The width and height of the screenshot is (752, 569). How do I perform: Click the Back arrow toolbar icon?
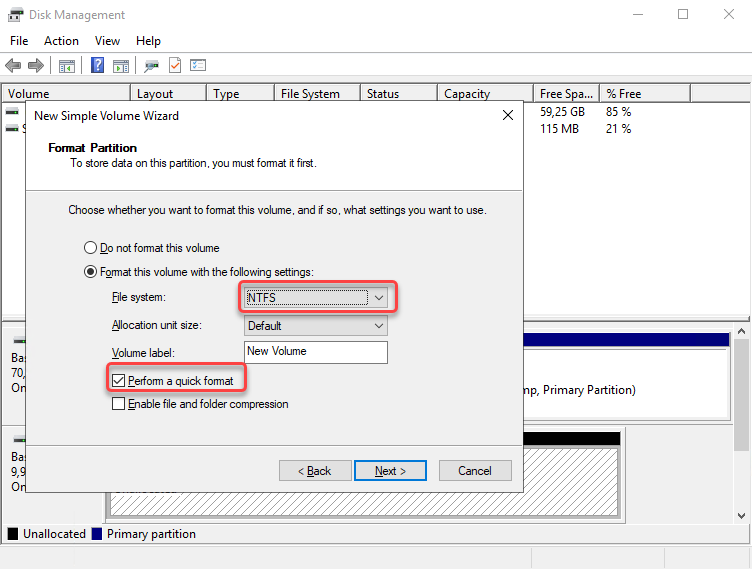point(13,66)
